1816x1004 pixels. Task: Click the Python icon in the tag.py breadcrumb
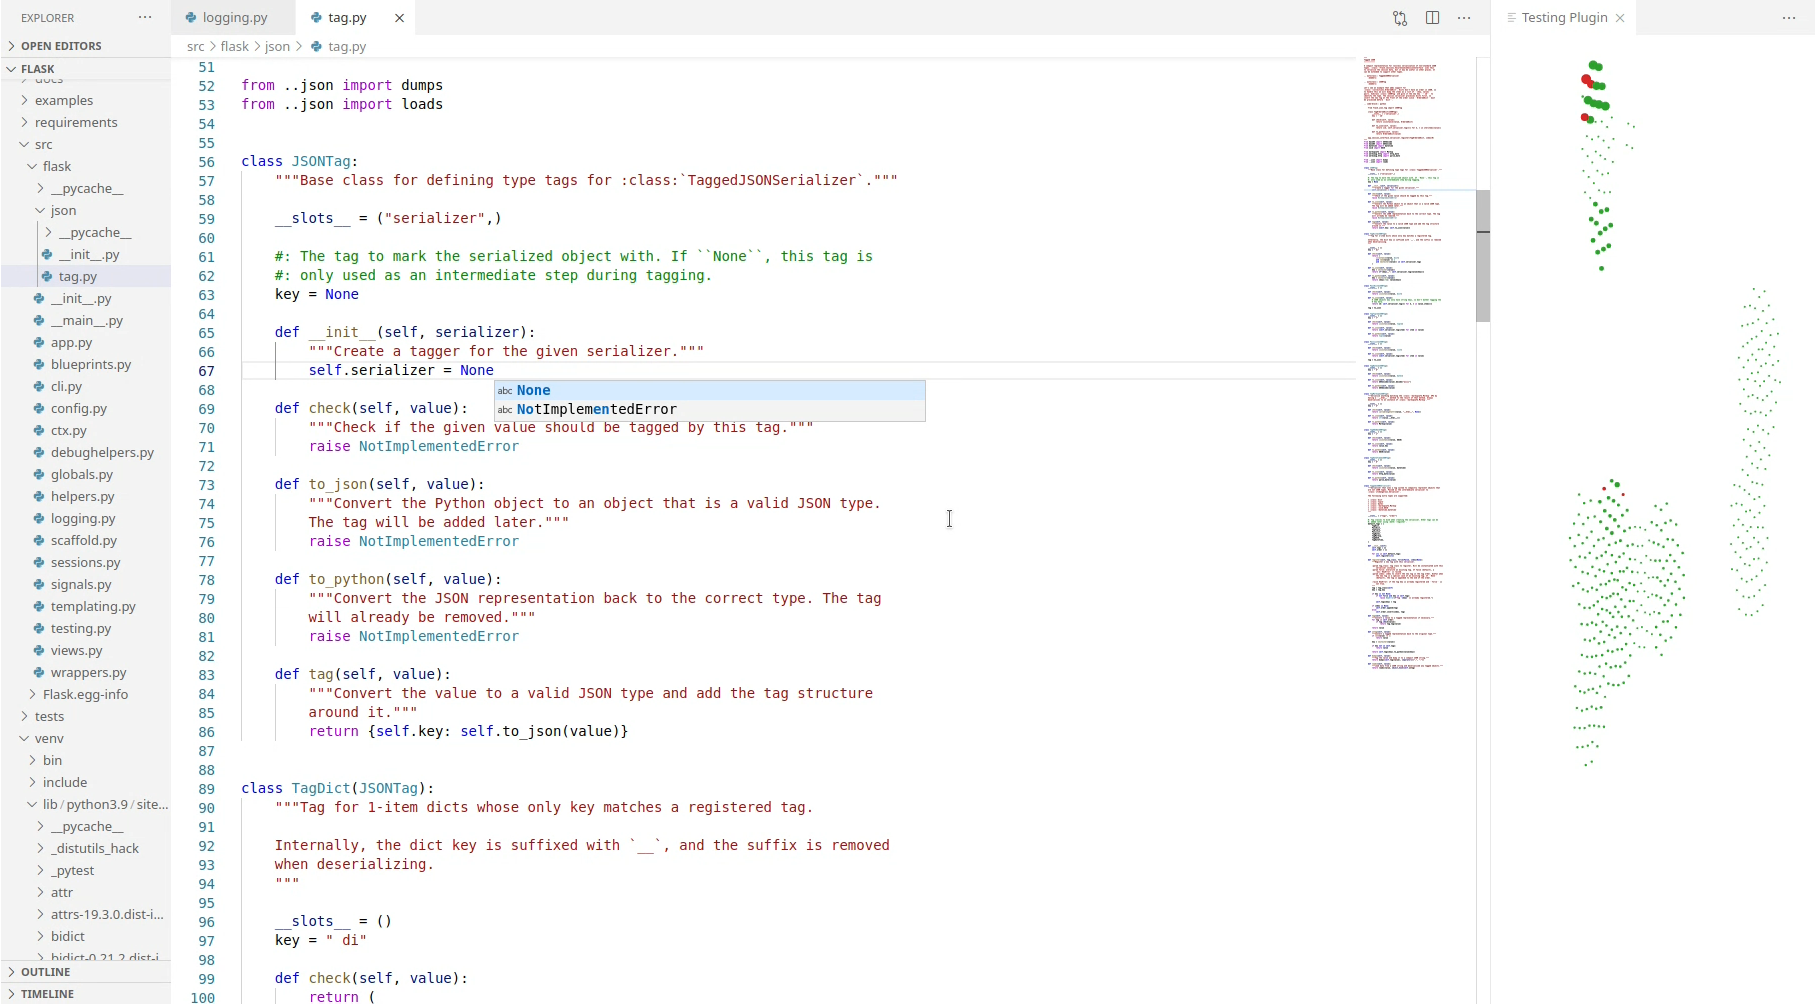[317, 46]
